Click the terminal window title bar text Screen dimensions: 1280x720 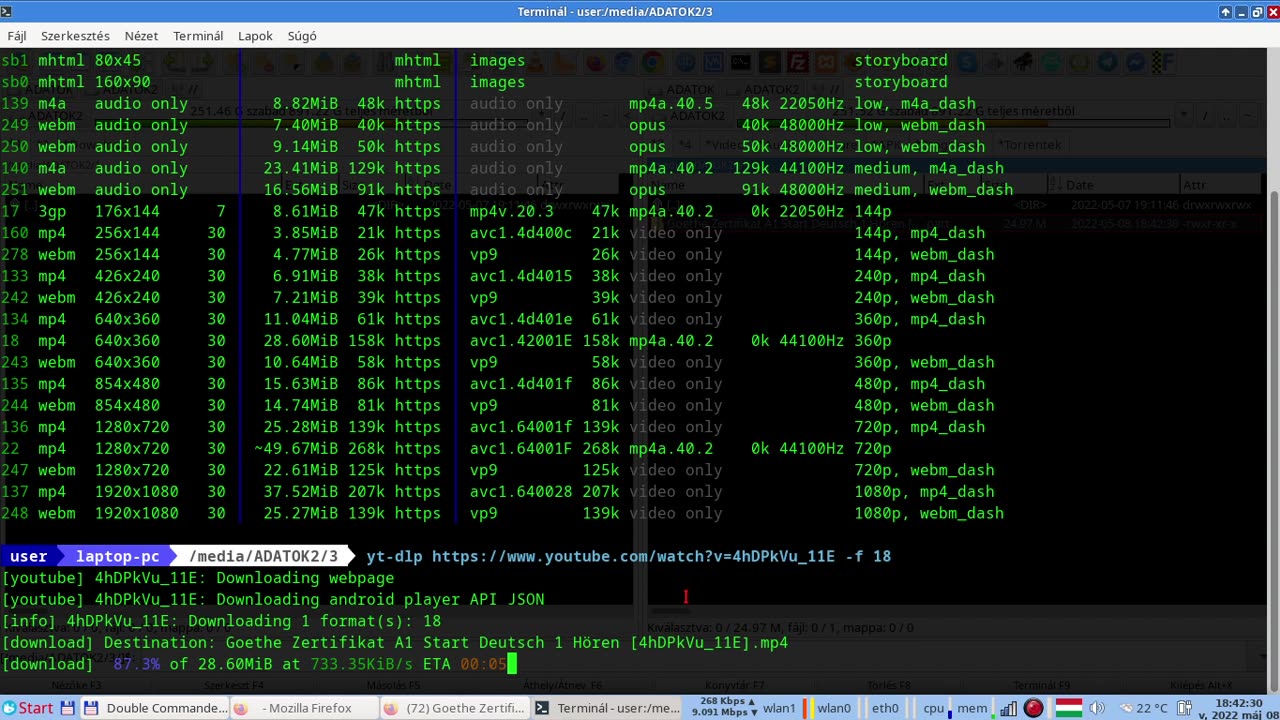(615, 12)
